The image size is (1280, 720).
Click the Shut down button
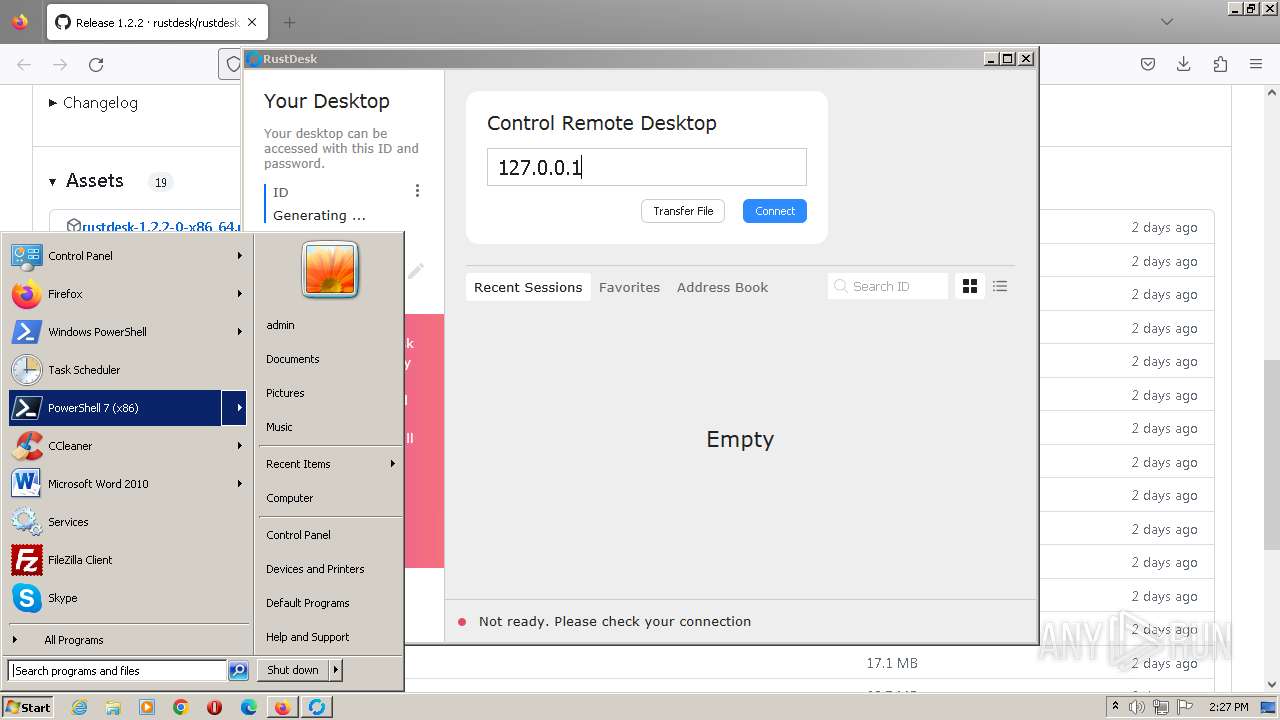tap(293, 670)
